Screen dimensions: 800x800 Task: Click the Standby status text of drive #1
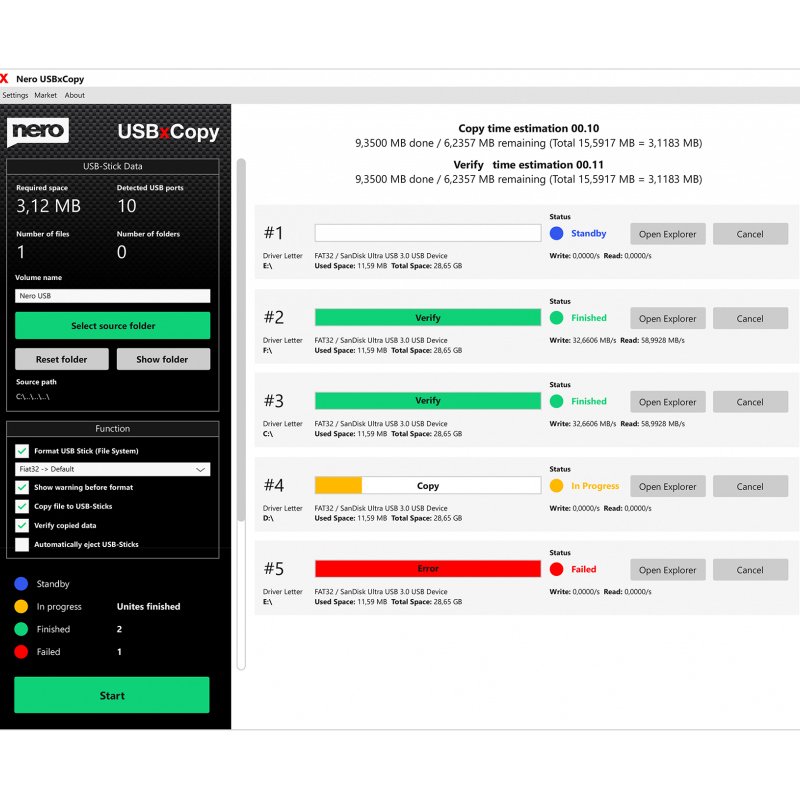tap(588, 233)
